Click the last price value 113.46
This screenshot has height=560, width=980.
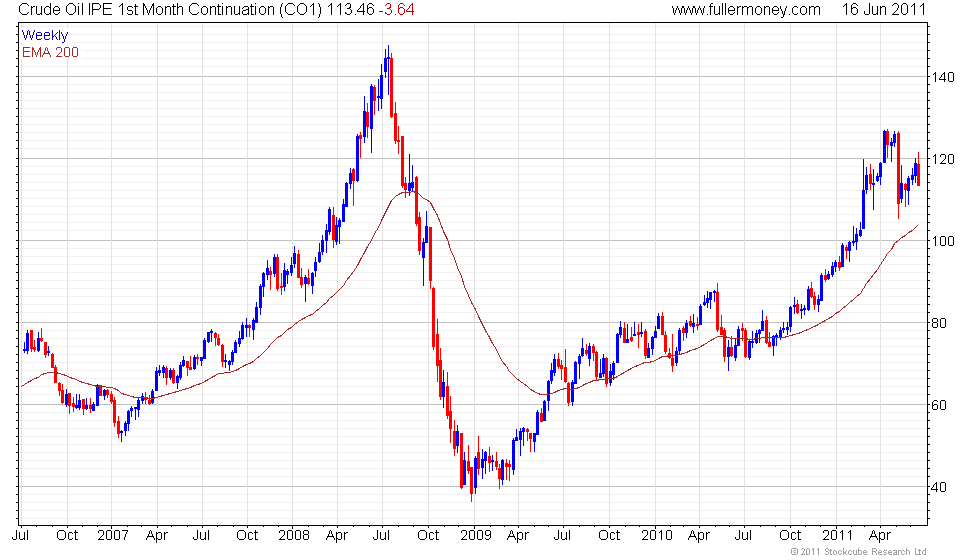pos(351,9)
